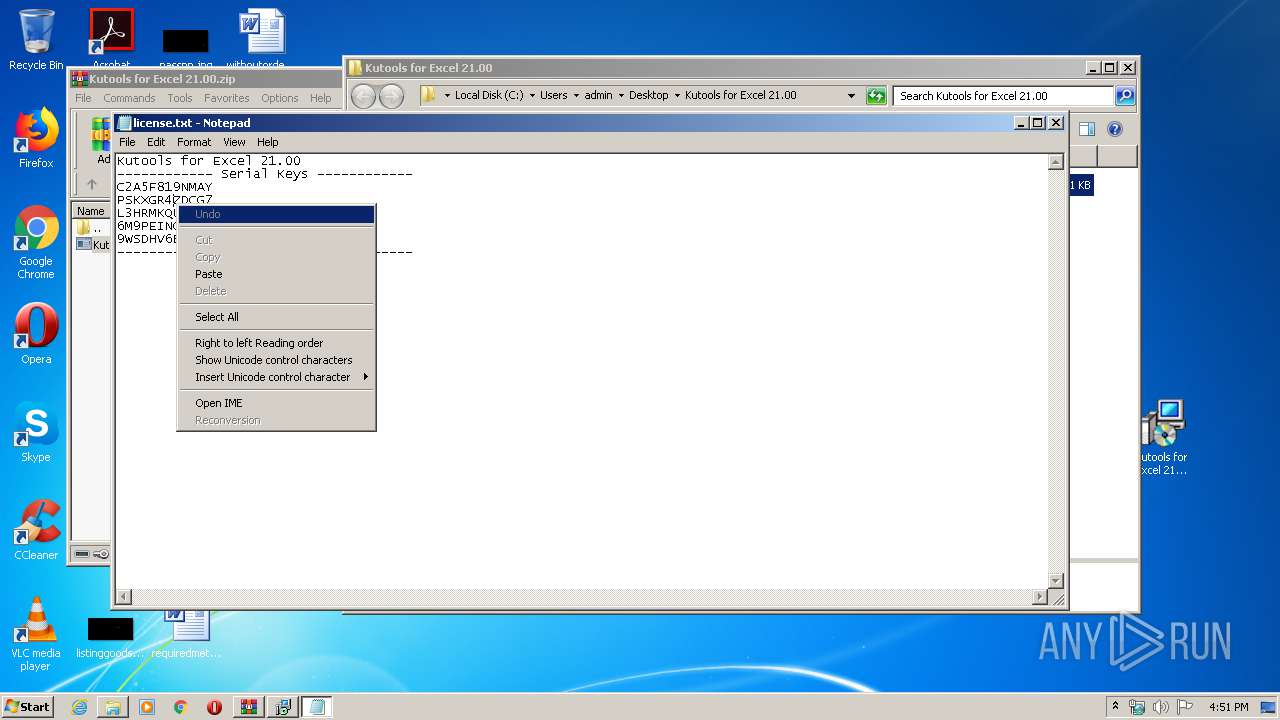Open the Favorites menu in the WinRAR window
The height and width of the screenshot is (720, 1280).
point(227,98)
